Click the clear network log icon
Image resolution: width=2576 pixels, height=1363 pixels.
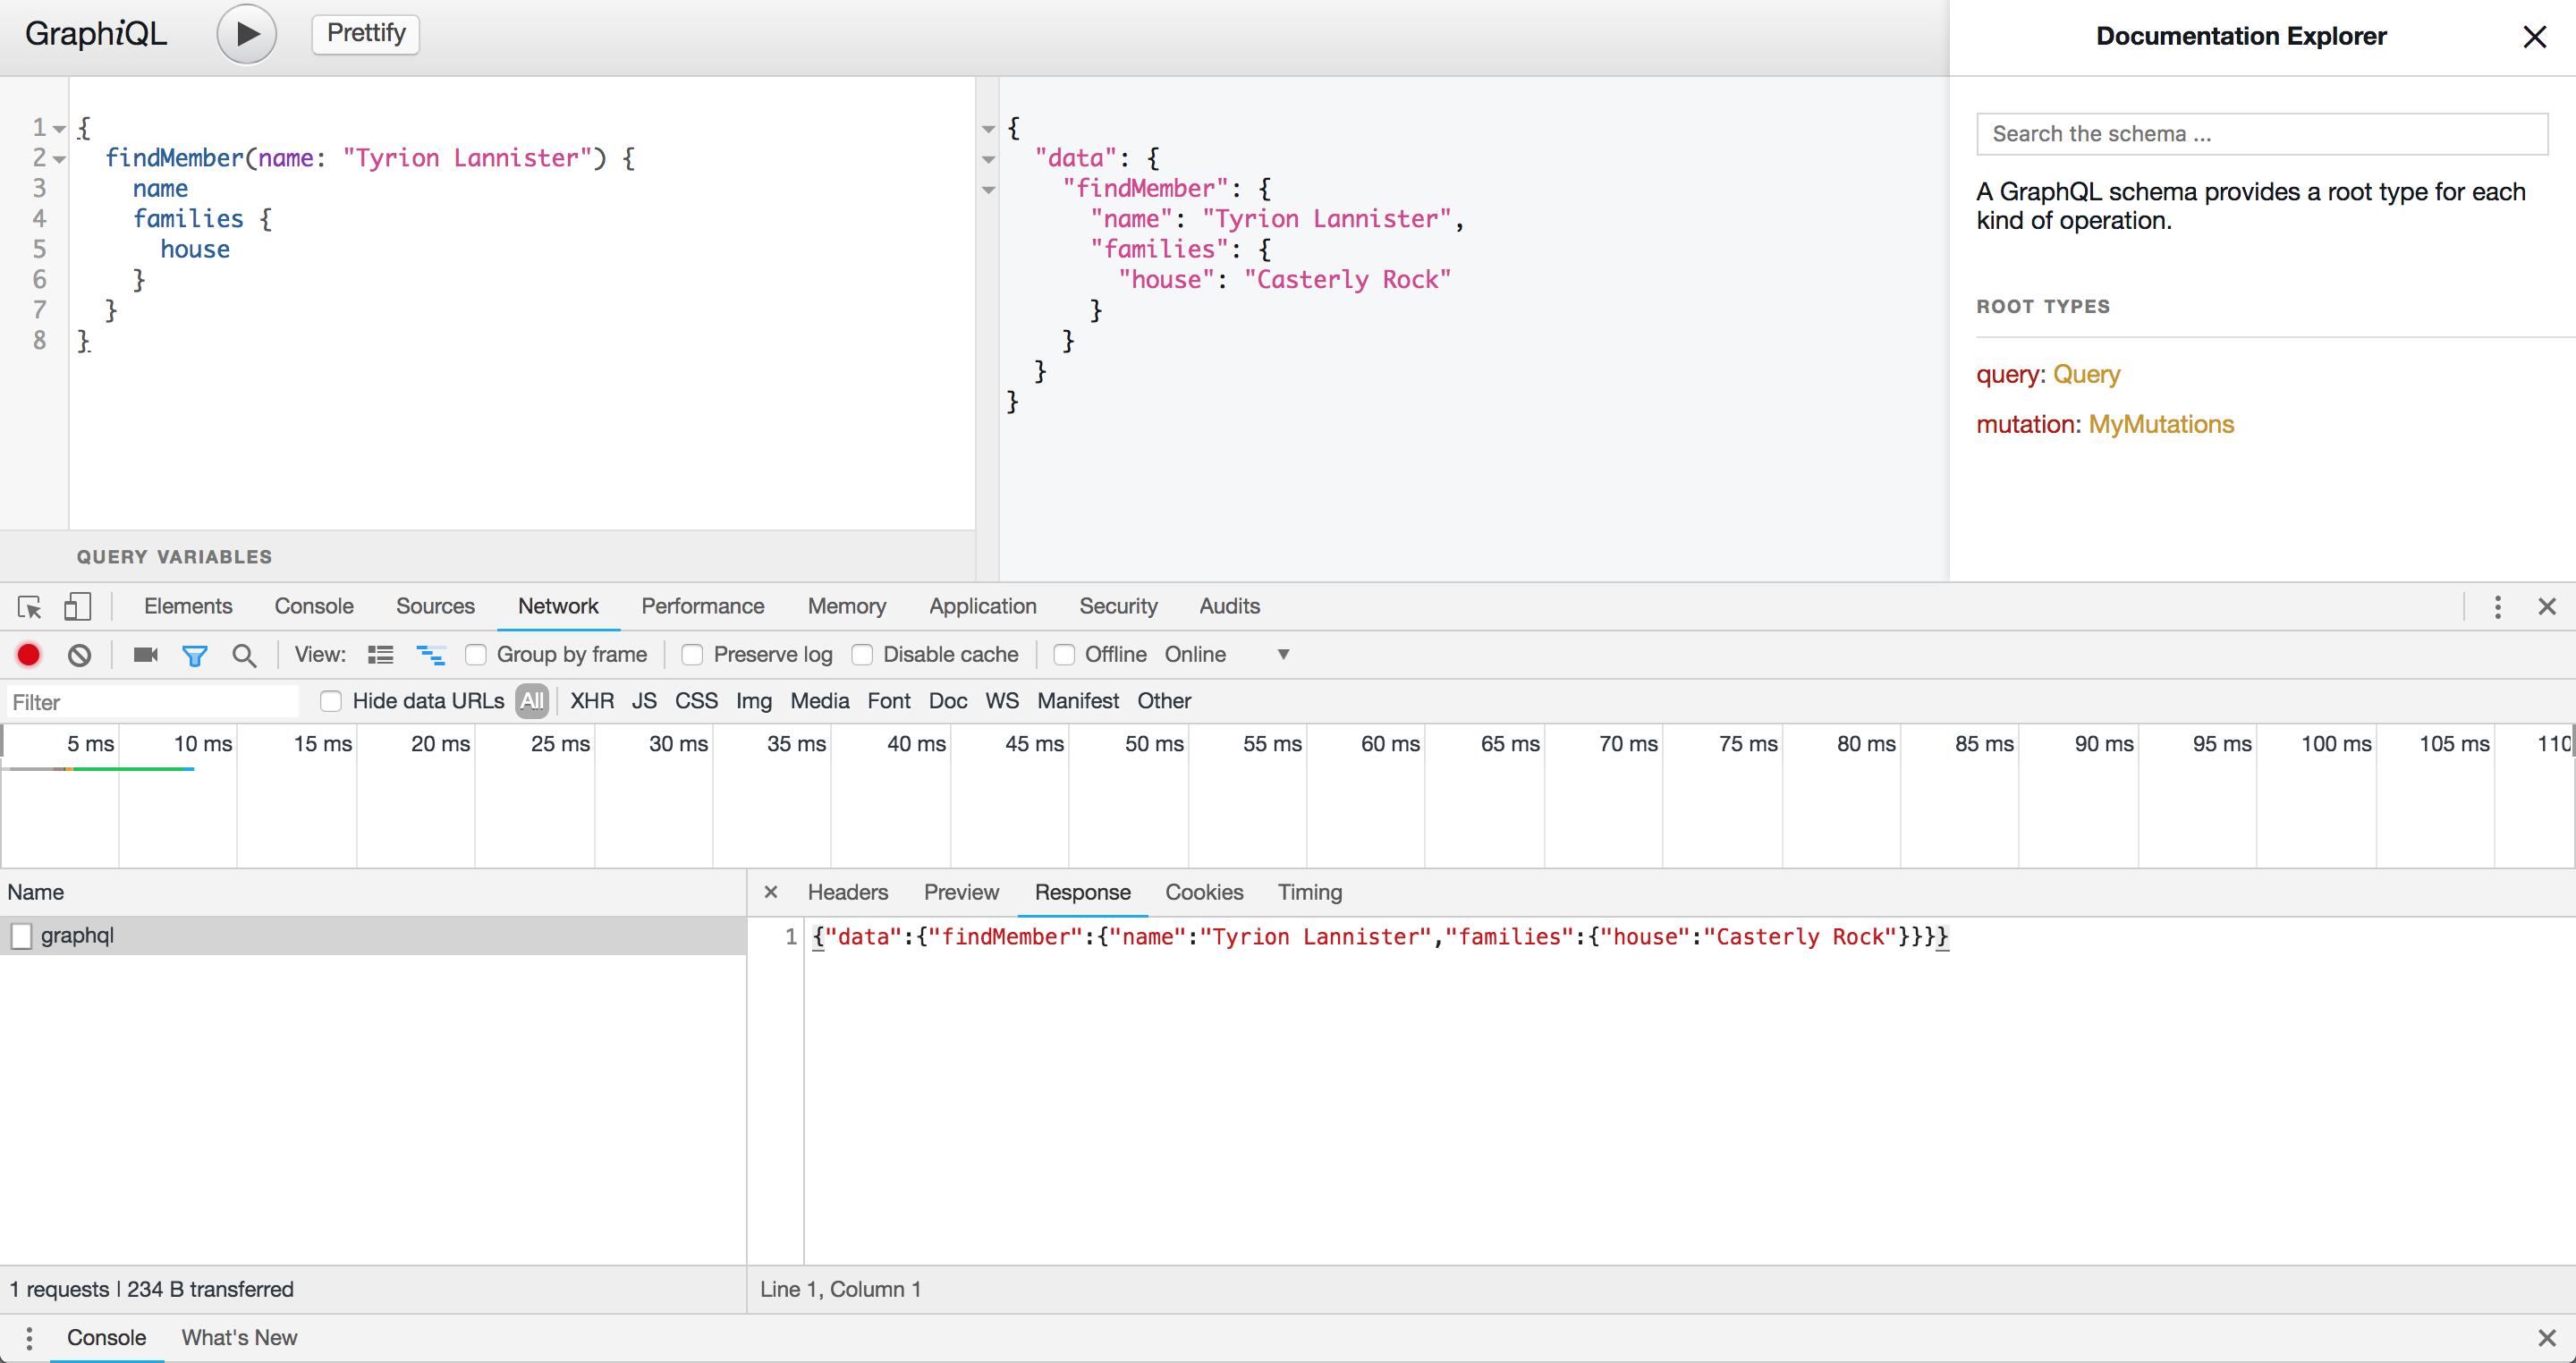79,655
